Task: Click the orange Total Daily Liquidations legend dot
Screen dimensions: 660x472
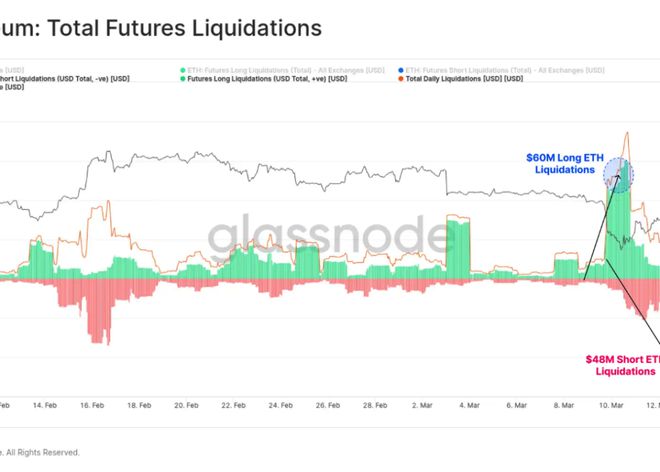Action: click(401, 78)
